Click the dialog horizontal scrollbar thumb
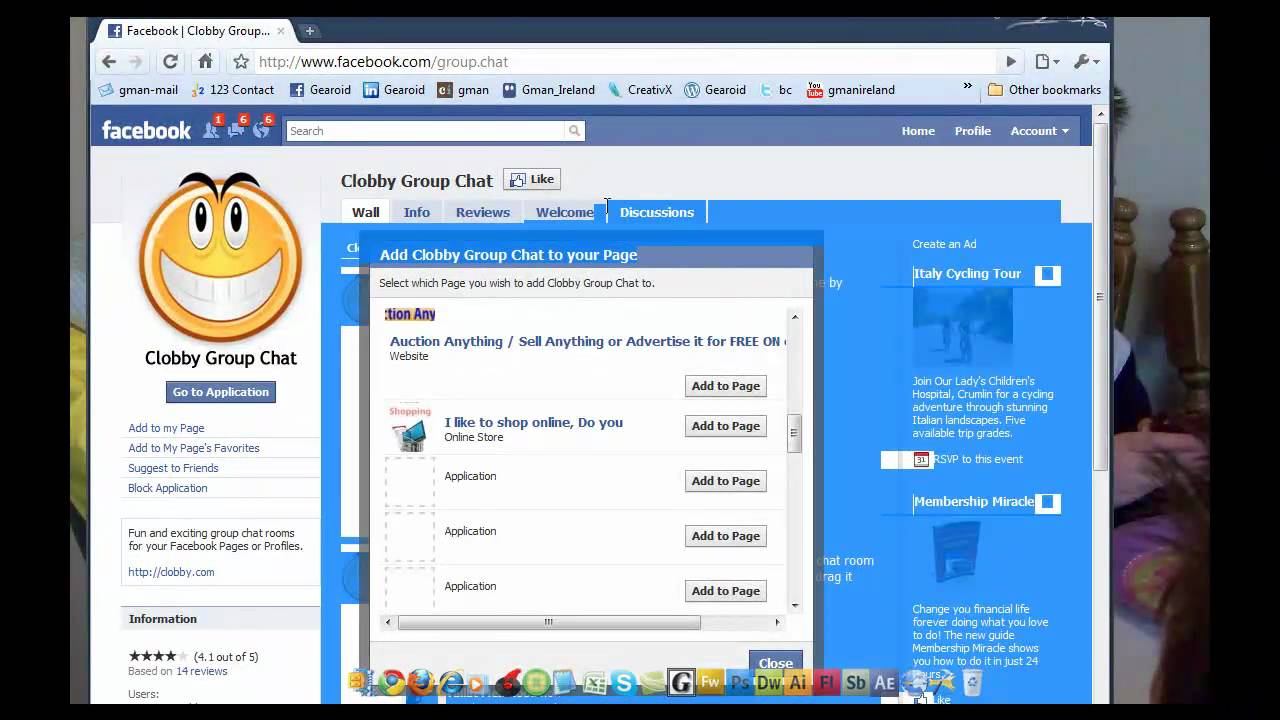This screenshot has width=1280, height=720. [549, 622]
